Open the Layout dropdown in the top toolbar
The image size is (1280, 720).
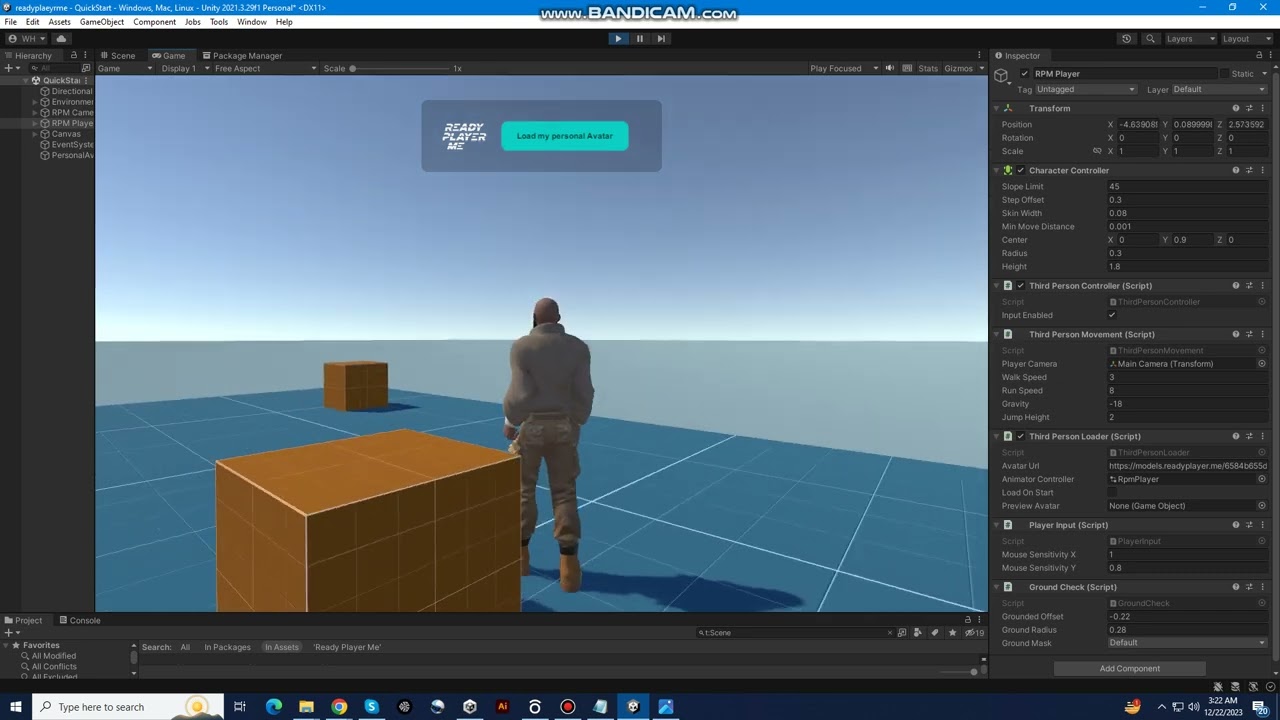tap(1246, 38)
